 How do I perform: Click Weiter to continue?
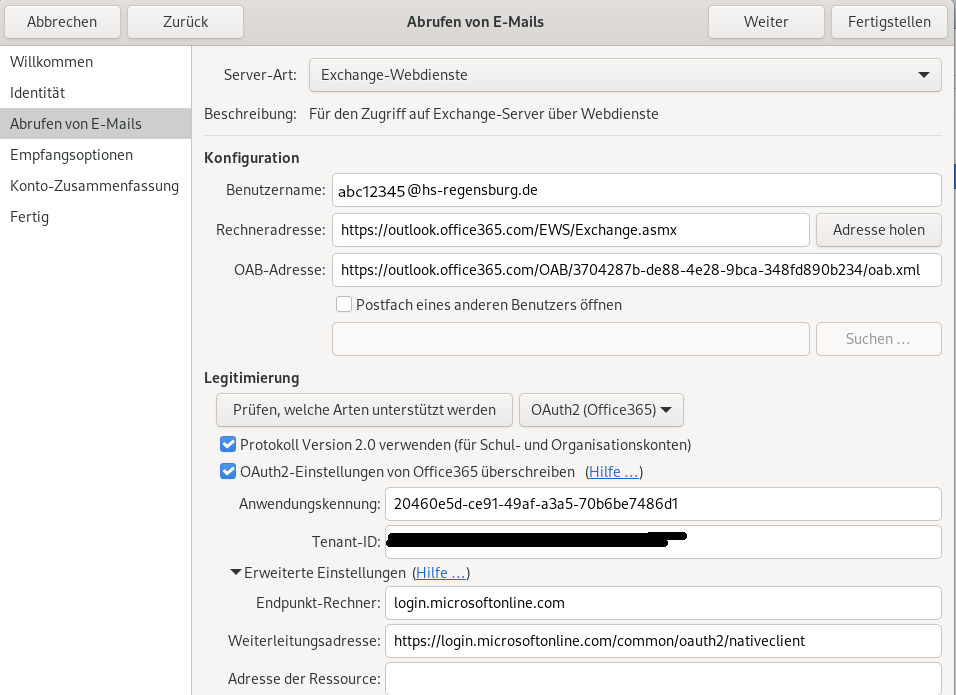766,21
